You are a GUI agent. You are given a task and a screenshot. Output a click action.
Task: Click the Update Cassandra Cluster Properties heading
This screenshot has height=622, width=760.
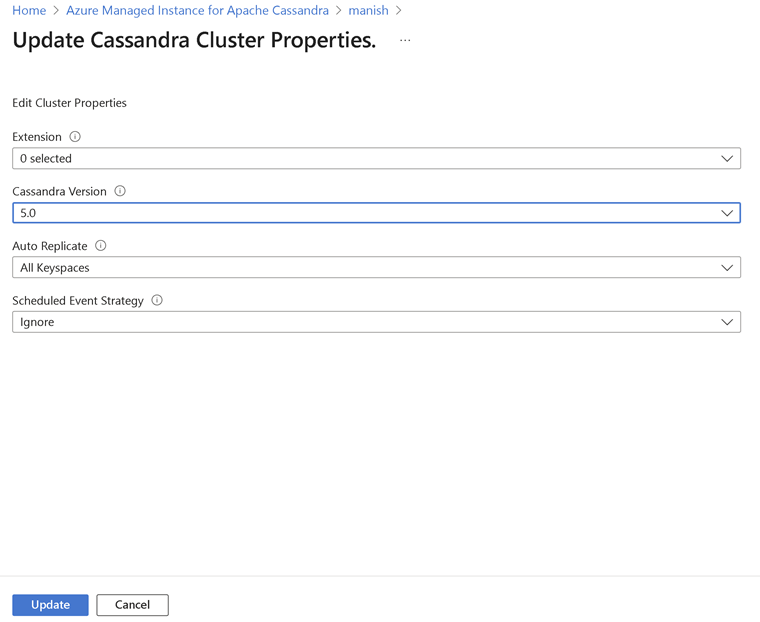[x=194, y=40]
